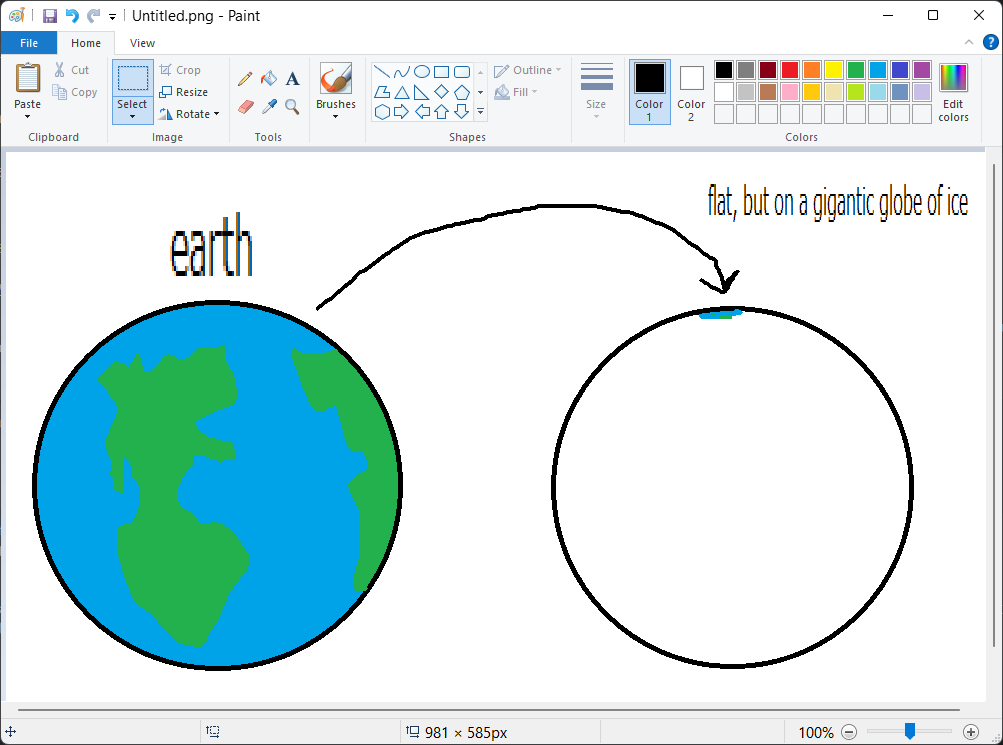Click the Cut button
This screenshot has width=1003, height=745.
point(71,70)
